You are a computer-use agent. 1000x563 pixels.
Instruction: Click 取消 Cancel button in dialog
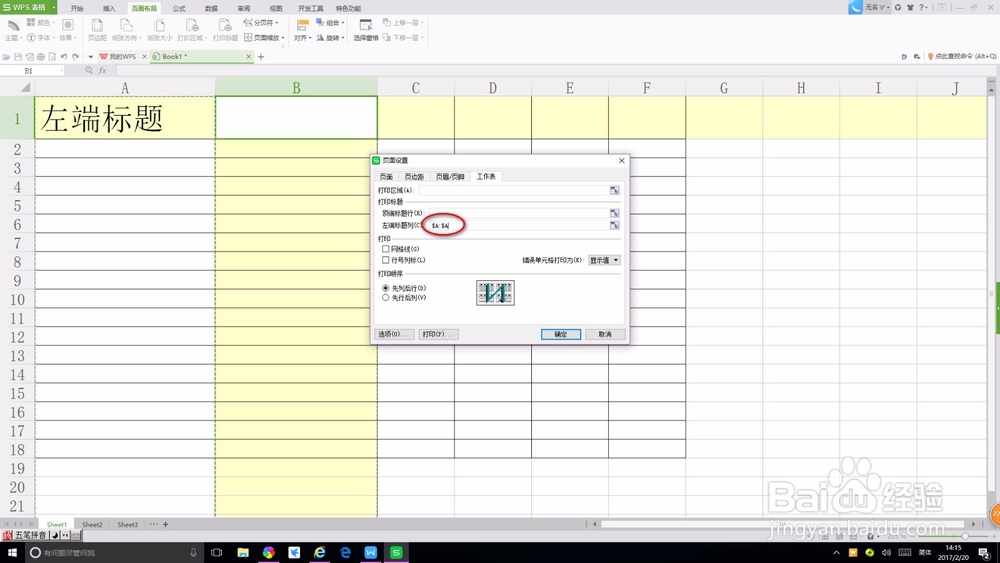pos(605,334)
